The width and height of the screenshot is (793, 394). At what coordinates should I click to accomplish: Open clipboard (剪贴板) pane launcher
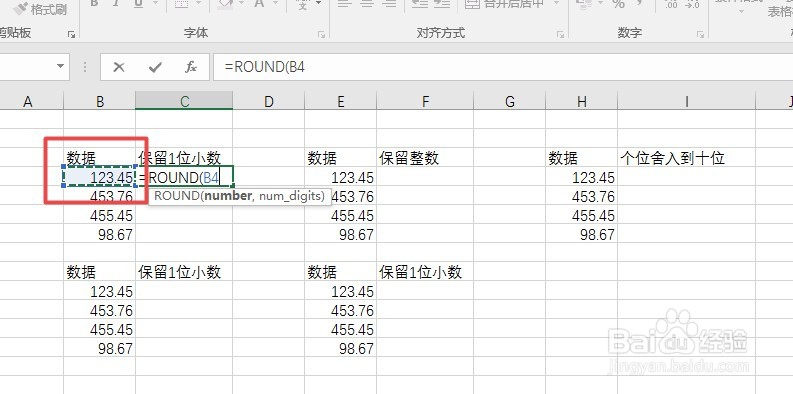pyautogui.click(x=71, y=34)
